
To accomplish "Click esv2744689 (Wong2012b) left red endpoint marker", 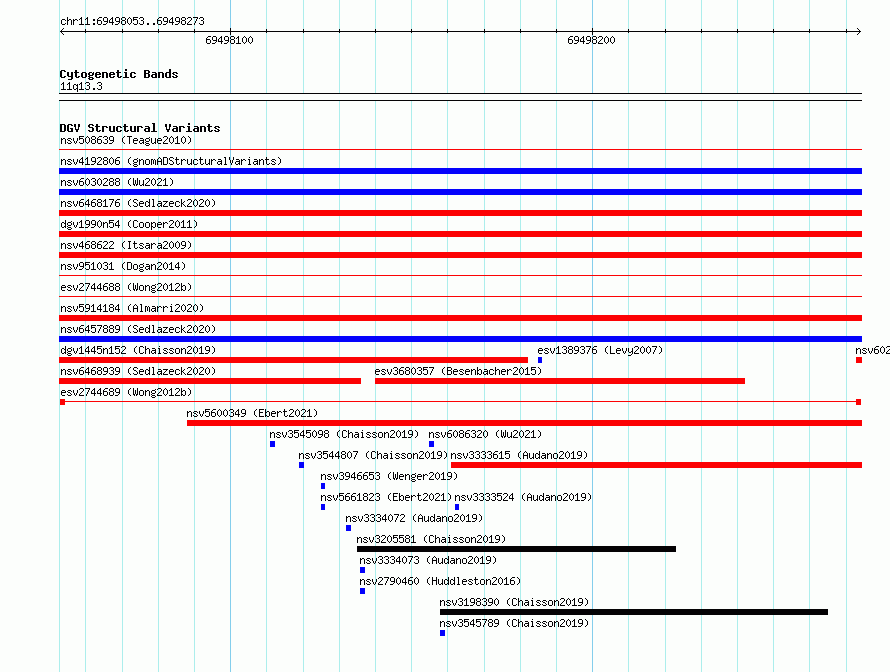I will pos(62,402).
